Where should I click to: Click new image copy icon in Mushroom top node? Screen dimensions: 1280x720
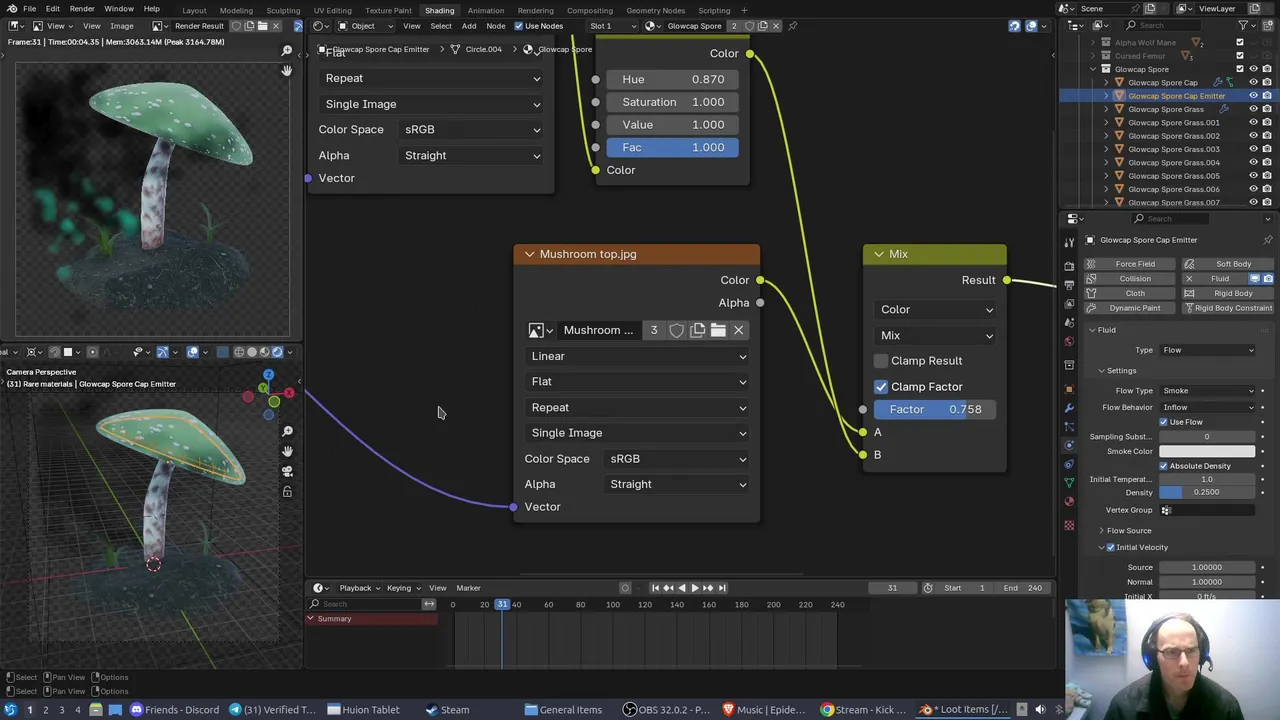697,330
